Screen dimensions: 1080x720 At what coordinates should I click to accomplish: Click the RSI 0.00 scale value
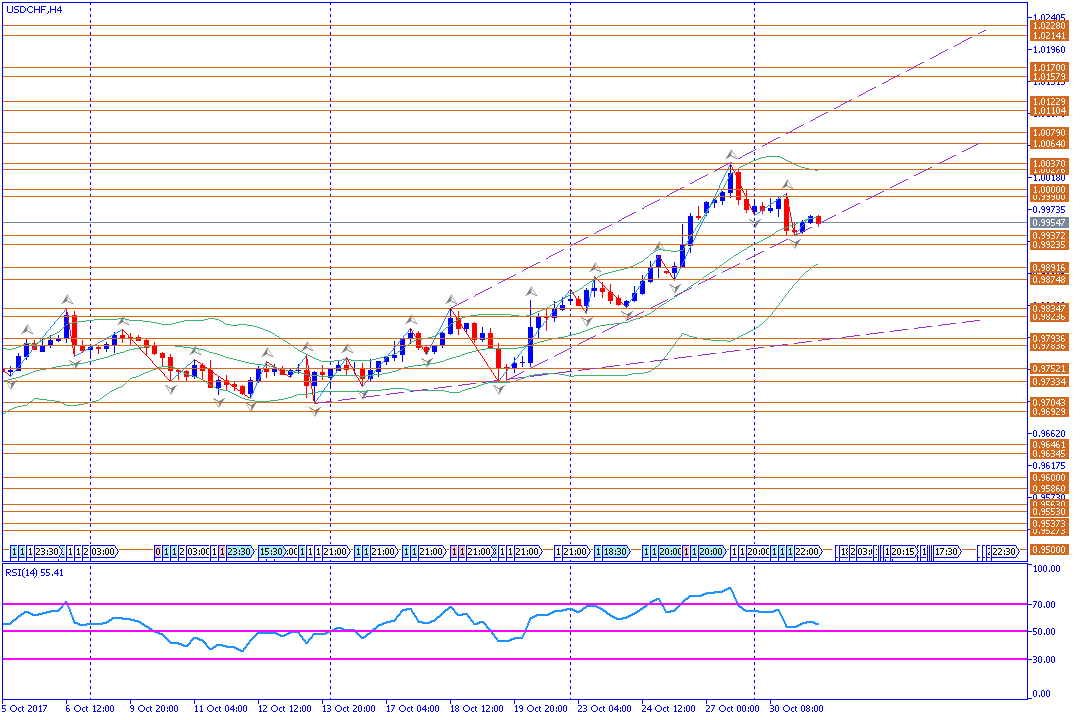(x=1042, y=694)
